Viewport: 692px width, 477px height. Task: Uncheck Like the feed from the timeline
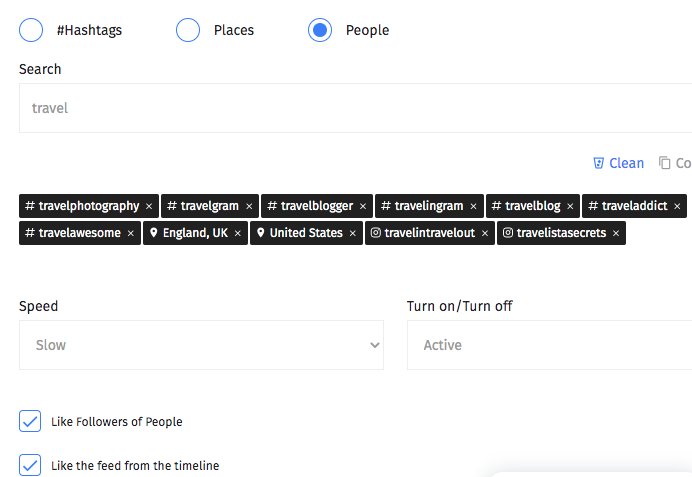click(30, 465)
